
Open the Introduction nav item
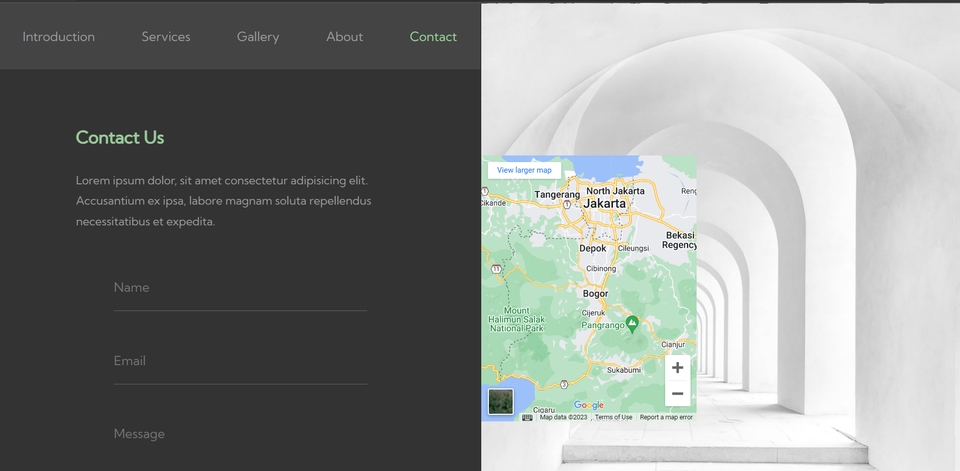(x=59, y=37)
